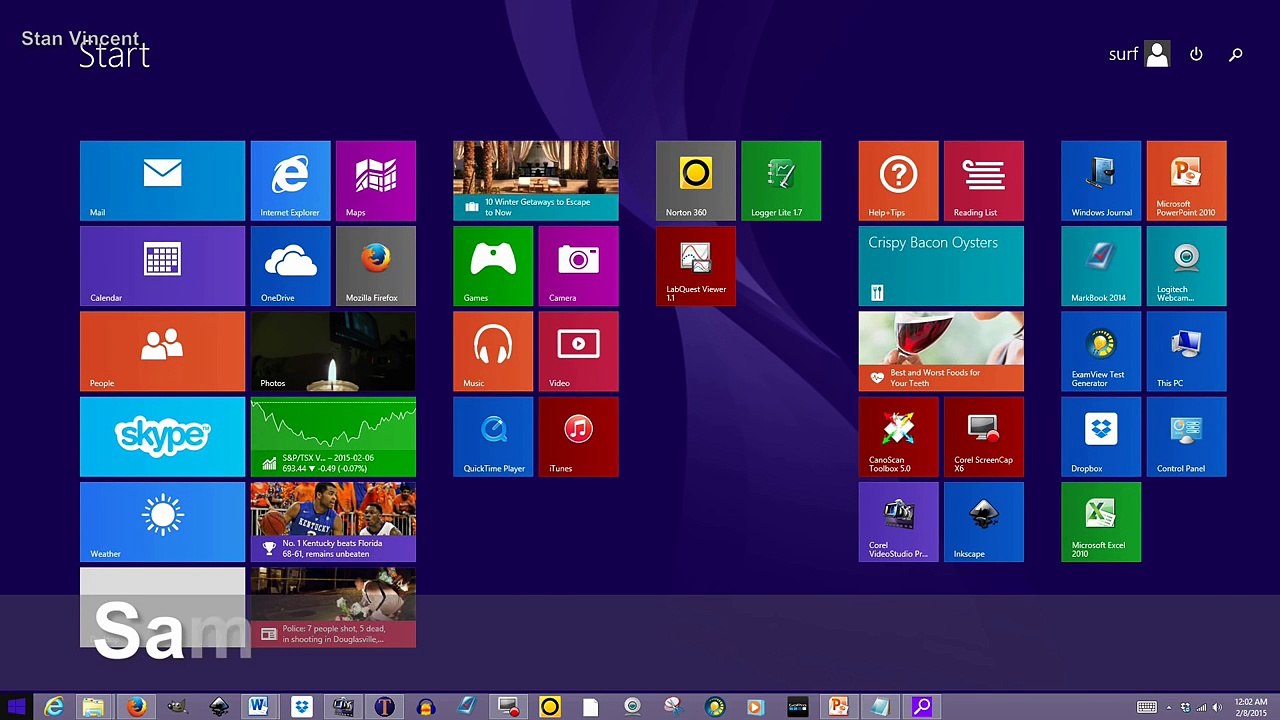Open the Microsoft Excel 2010 tile
The image size is (1280, 720).
[1100, 522]
